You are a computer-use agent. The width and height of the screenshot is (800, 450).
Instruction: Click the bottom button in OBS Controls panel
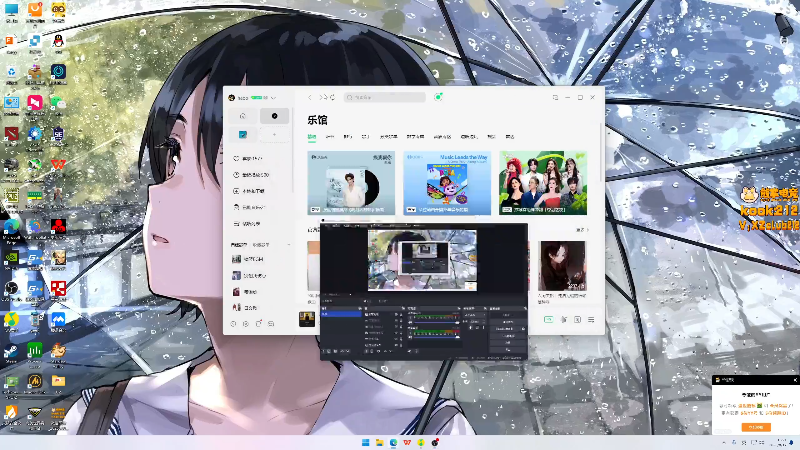(508, 349)
